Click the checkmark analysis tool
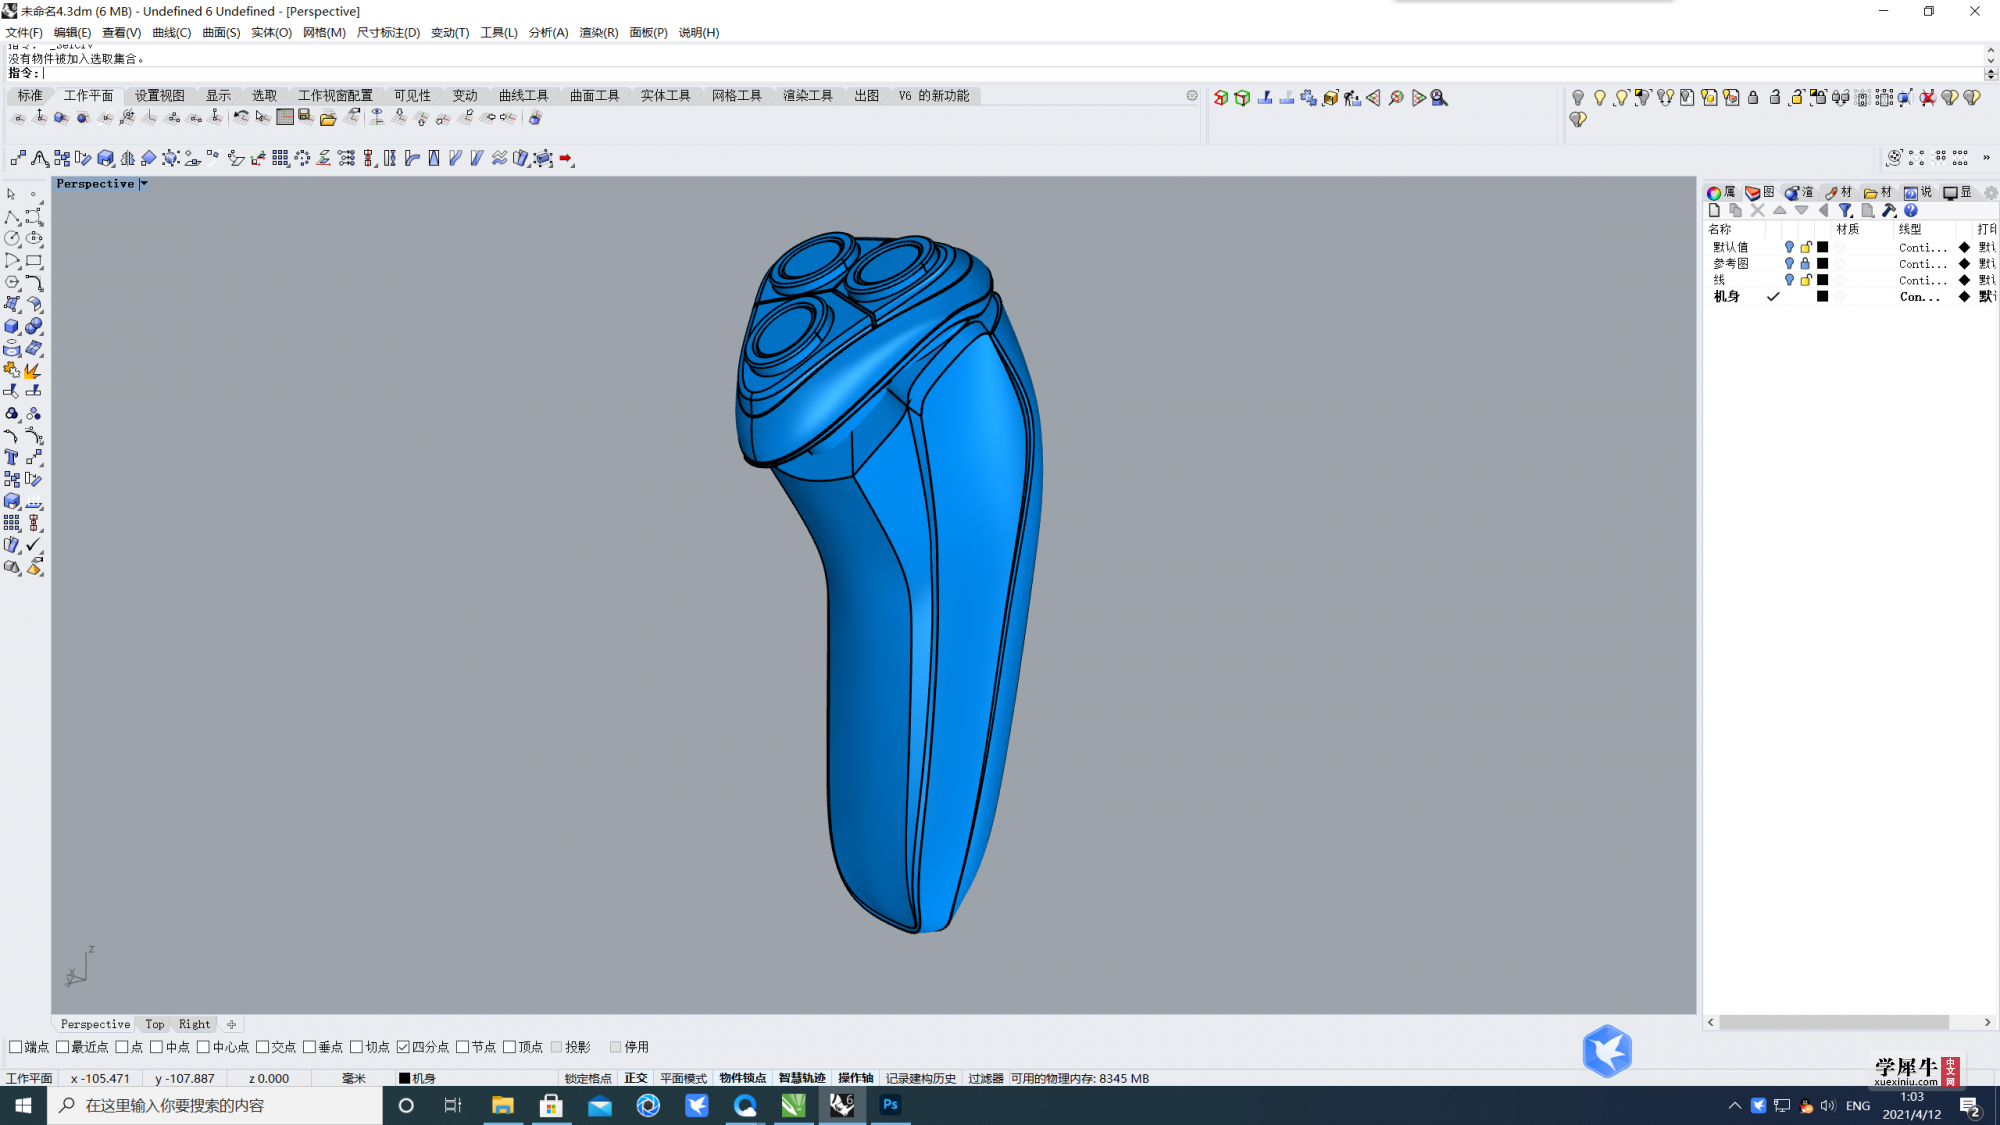Screen dimensions: 2000x1125 coord(34,545)
